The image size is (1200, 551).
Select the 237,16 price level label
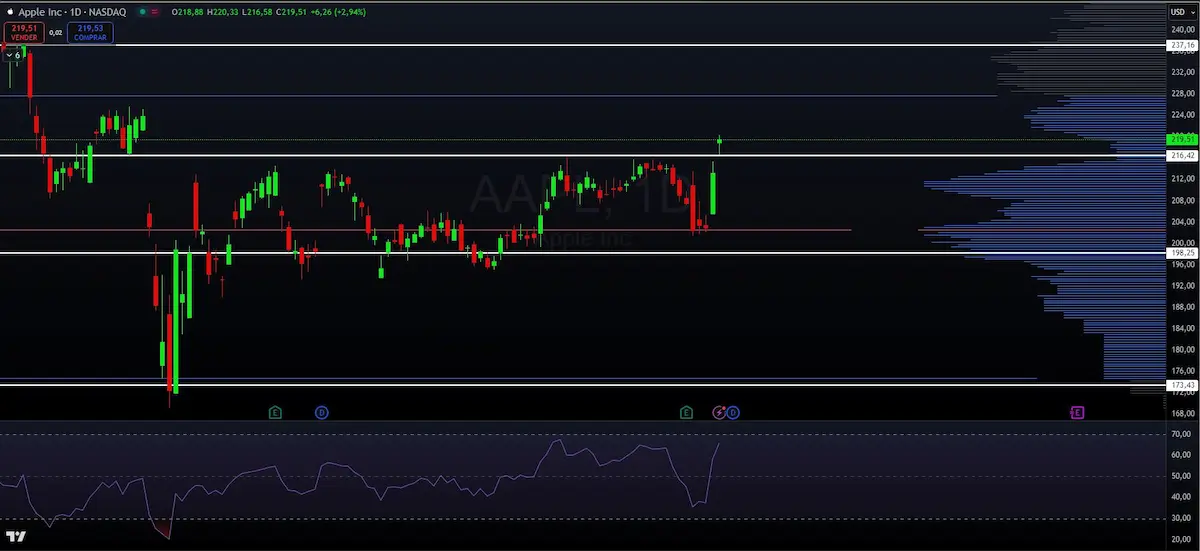coord(1181,46)
